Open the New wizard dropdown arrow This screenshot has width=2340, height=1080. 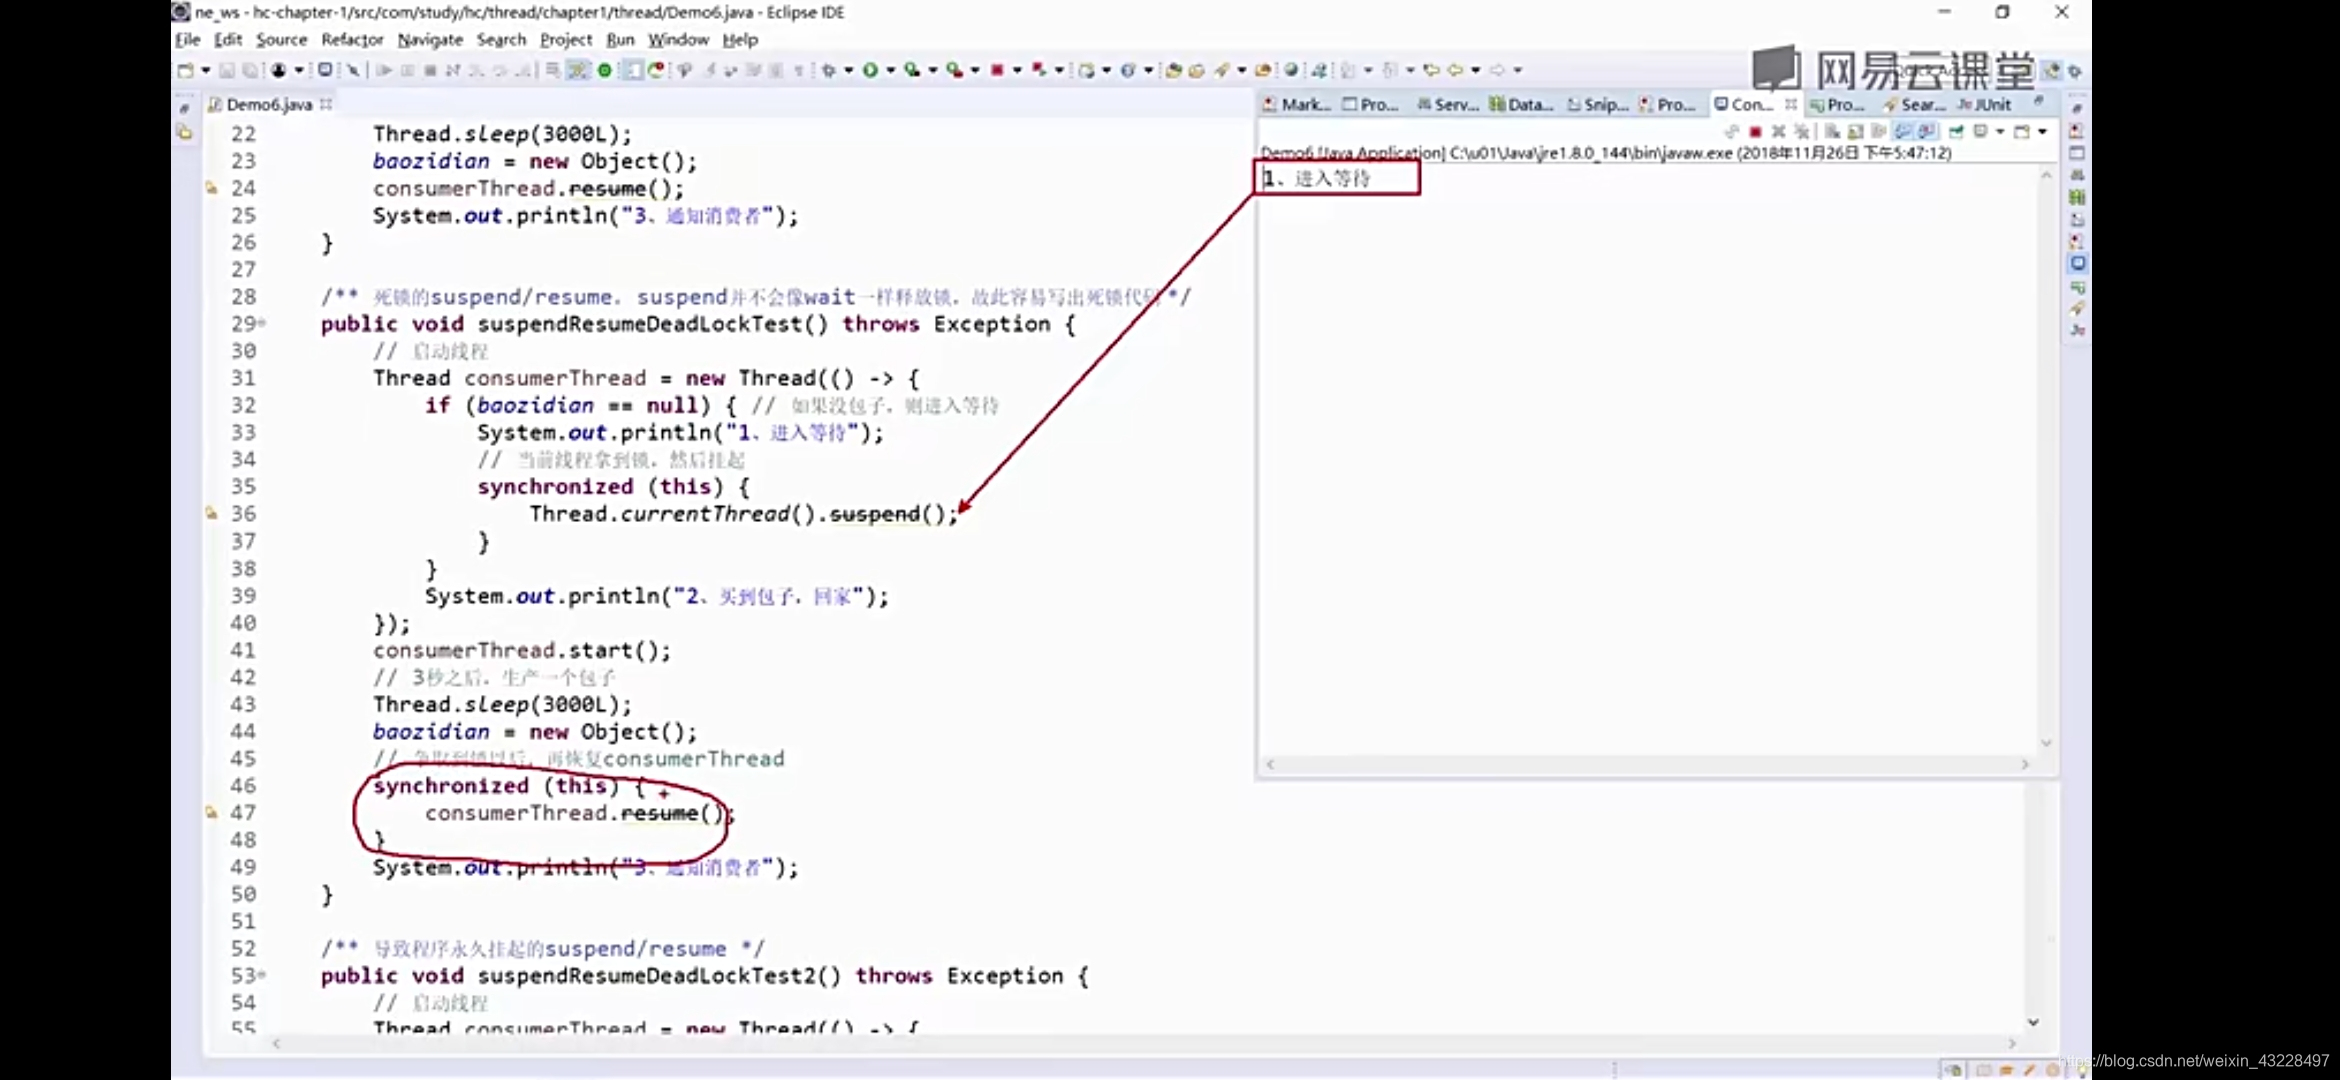[205, 70]
